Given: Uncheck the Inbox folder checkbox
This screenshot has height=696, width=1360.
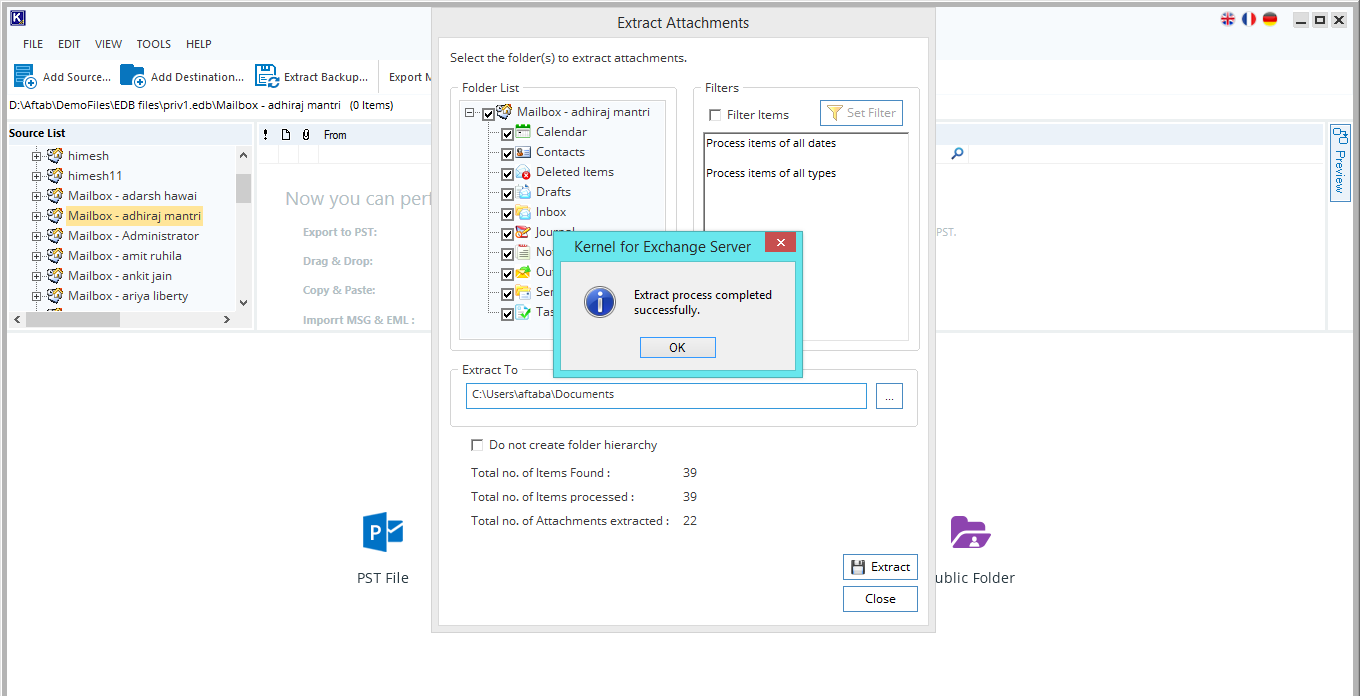Looking at the screenshot, I should 507,214.
